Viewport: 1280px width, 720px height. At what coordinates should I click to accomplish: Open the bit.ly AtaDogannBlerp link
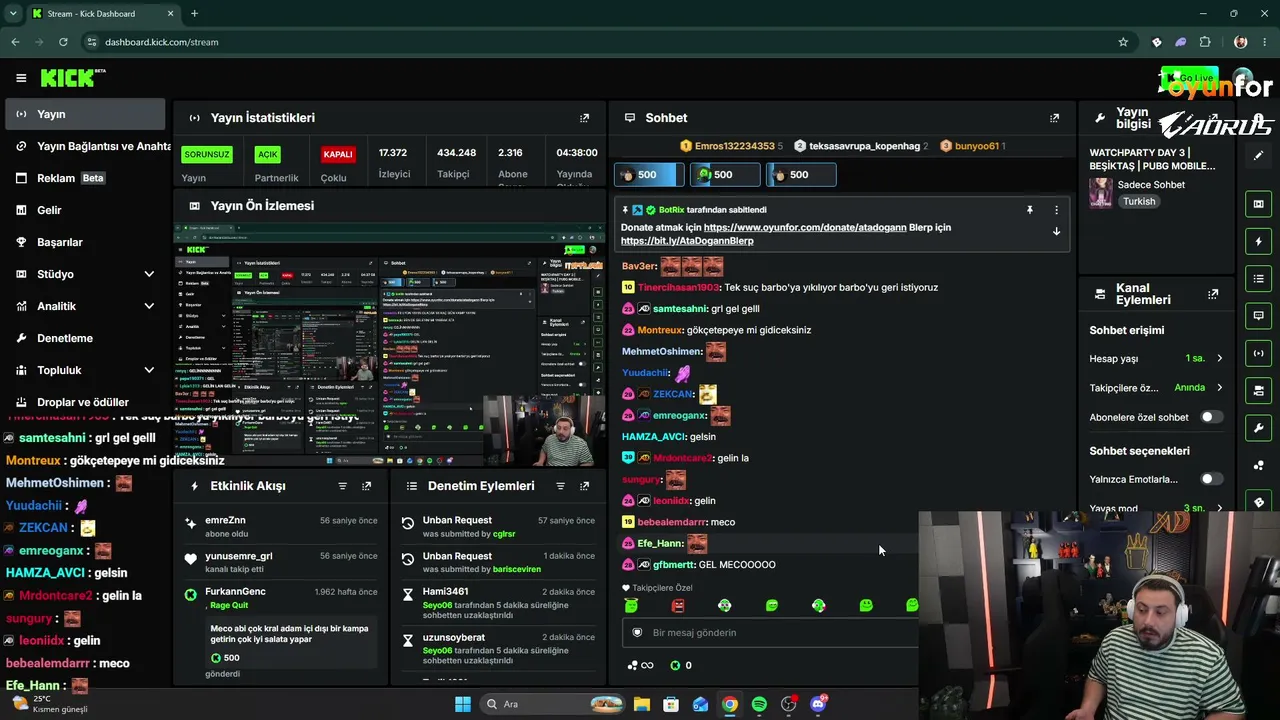coord(687,241)
